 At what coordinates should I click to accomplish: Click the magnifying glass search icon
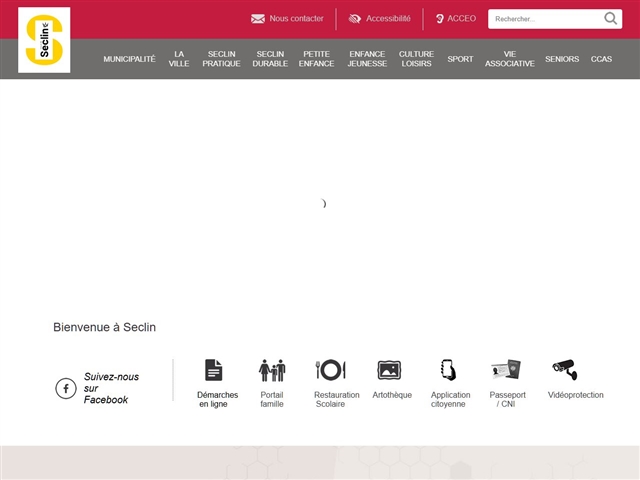(x=611, y=18)
